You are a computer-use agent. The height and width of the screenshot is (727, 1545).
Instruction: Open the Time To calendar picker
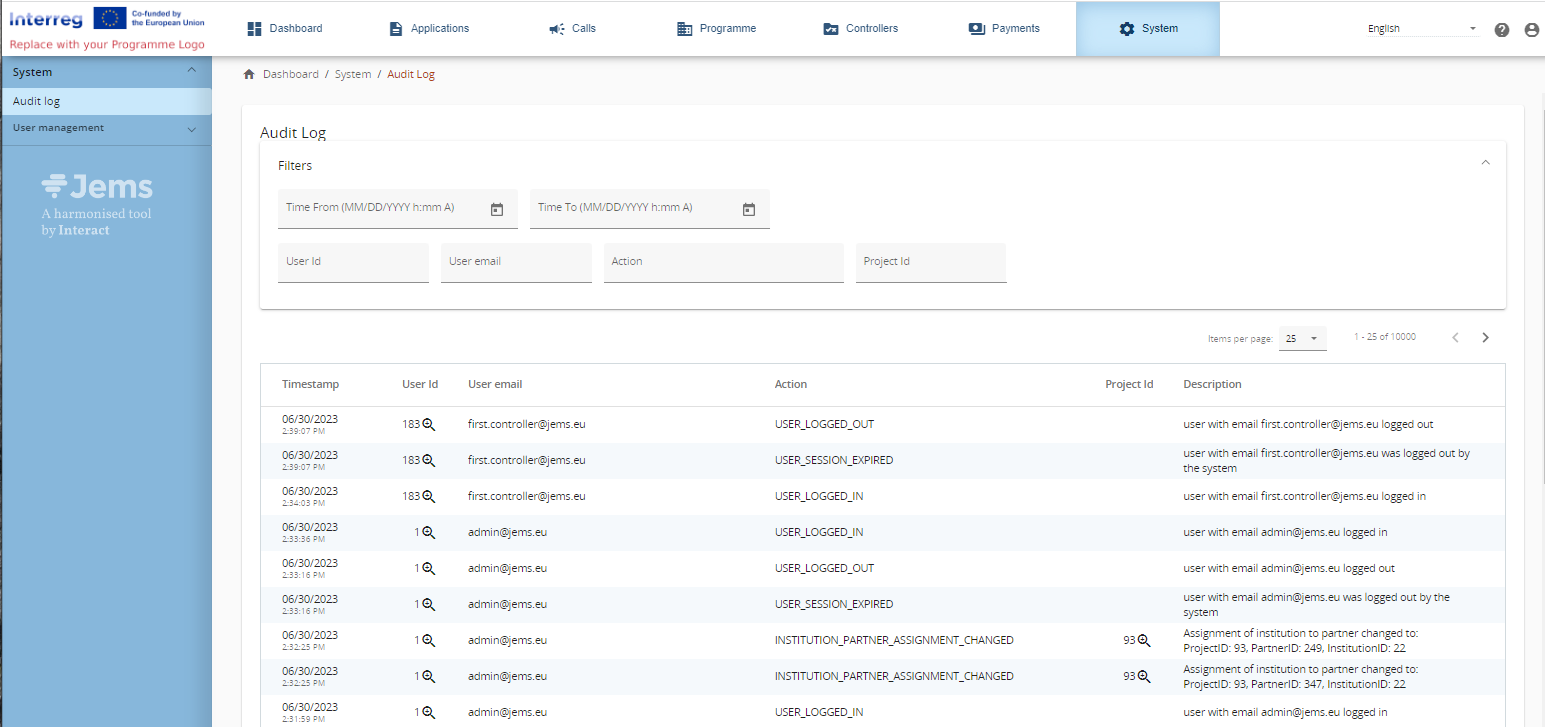(x=749, y=209)
